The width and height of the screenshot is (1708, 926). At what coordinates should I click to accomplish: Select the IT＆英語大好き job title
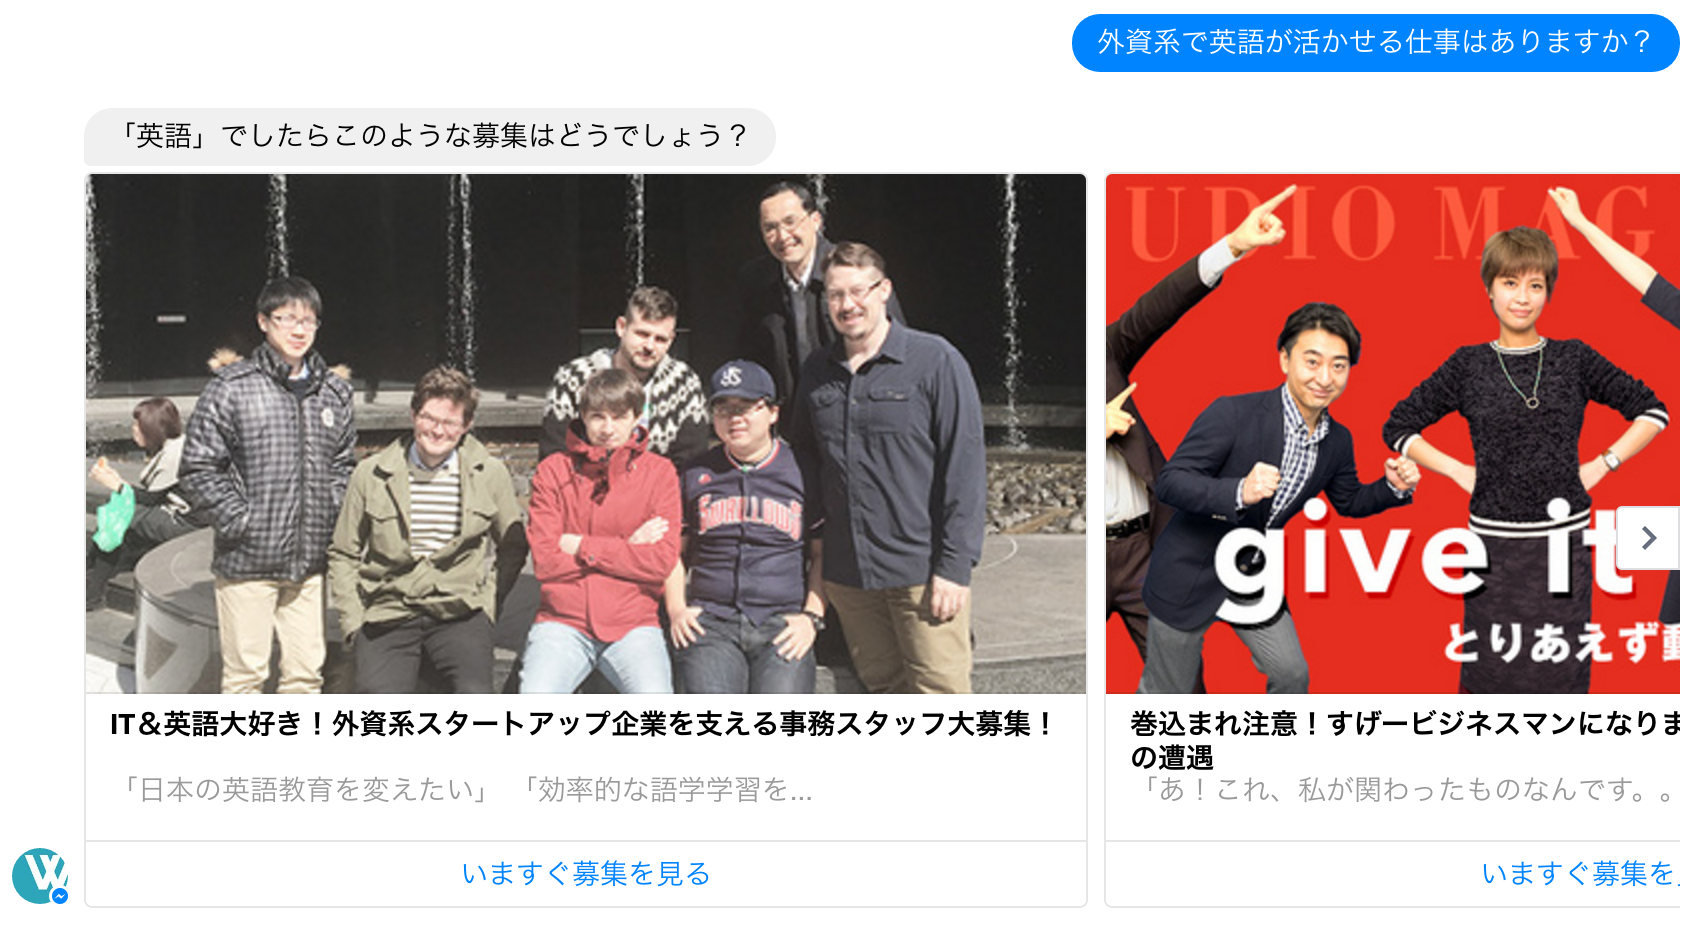(x=582, y=723)
